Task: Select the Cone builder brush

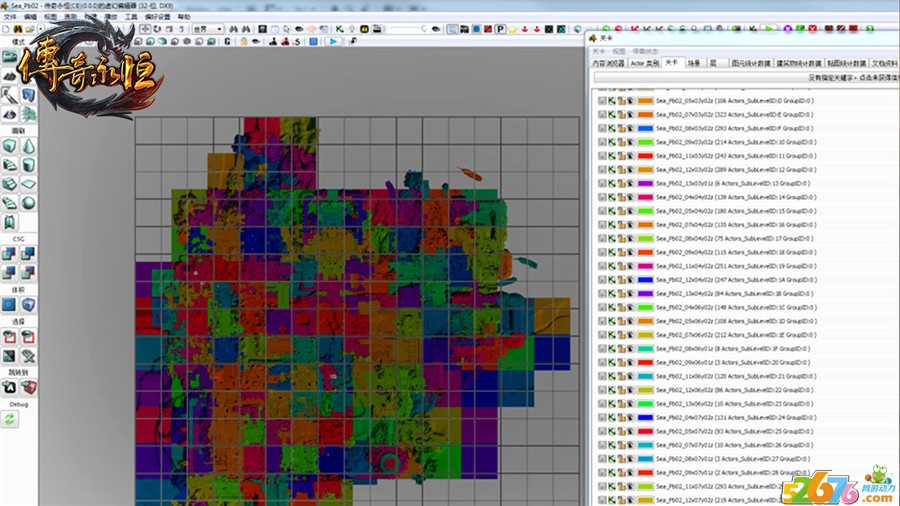Action: [x=28, y=146]
